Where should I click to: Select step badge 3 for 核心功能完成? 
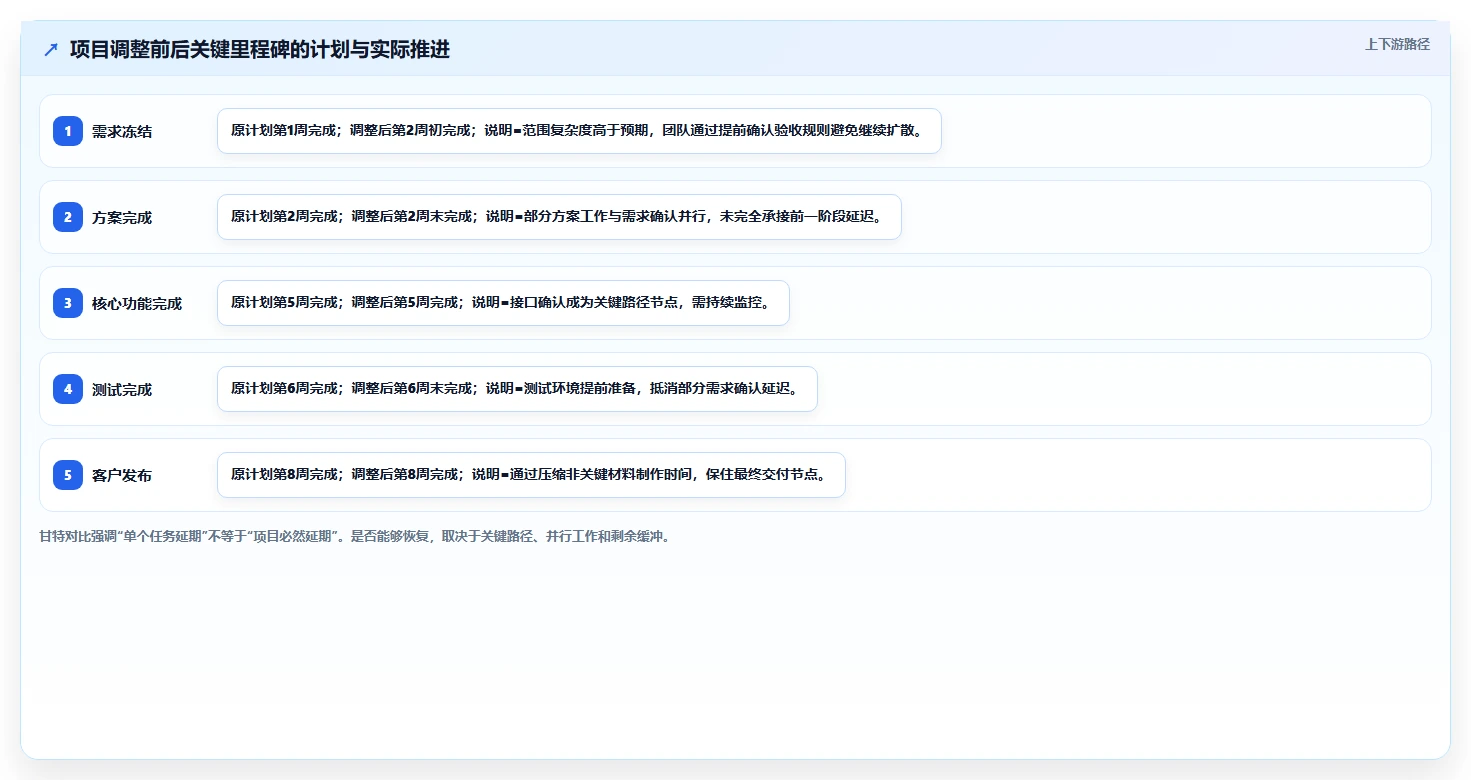coord(68,303)
